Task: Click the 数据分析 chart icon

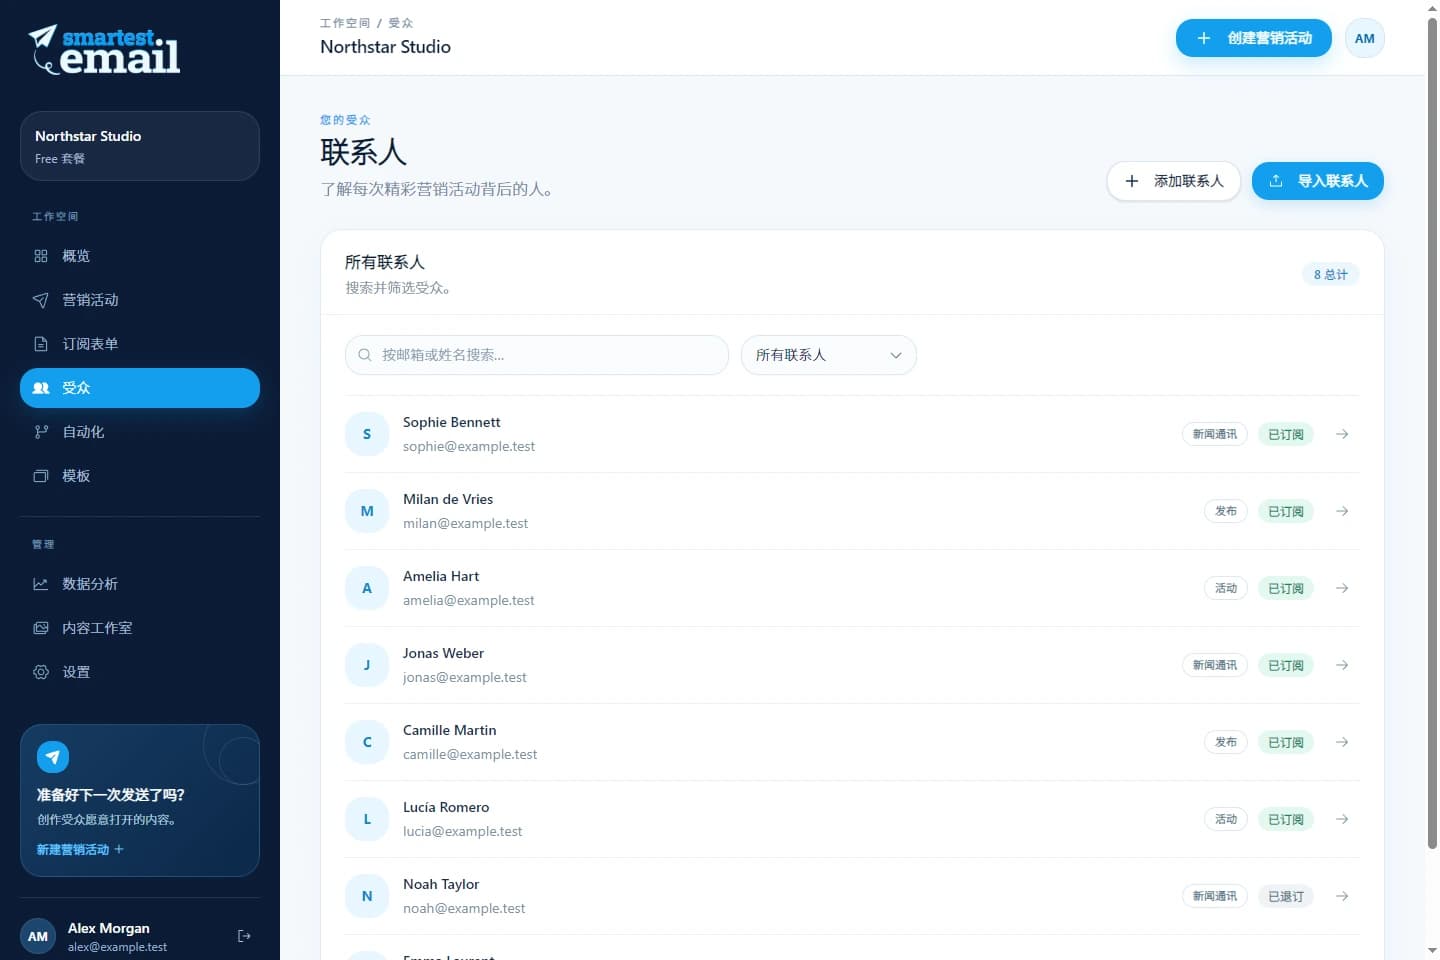Action: [41, 584]
